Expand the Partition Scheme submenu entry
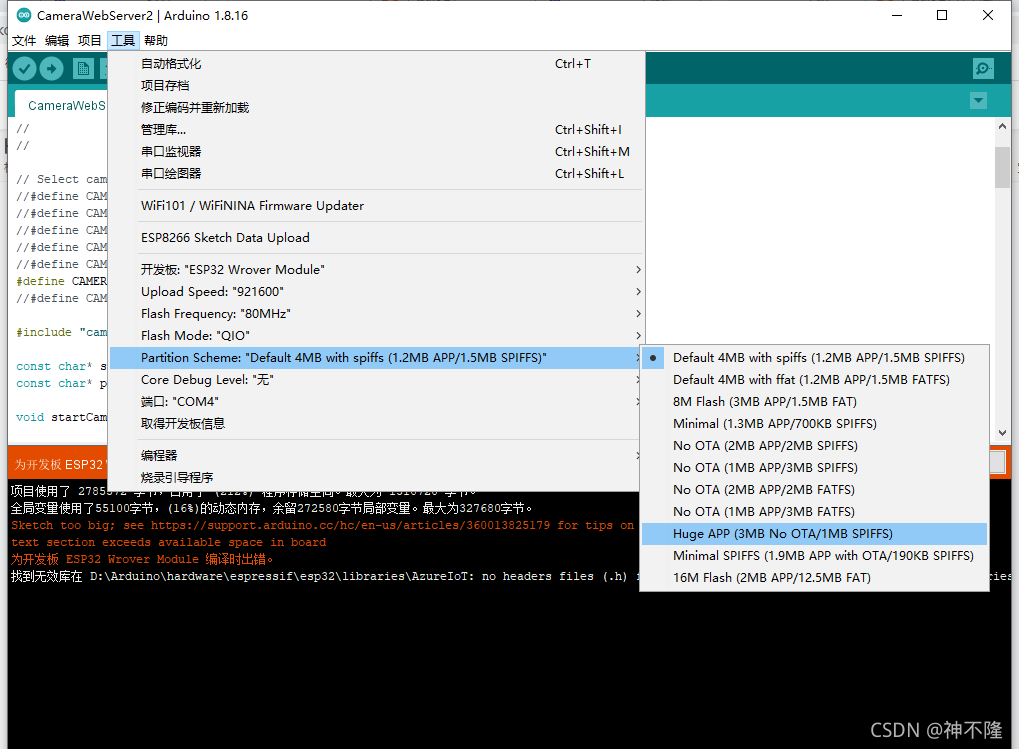Screen dimensions: 1019x749 click(376, 358)
